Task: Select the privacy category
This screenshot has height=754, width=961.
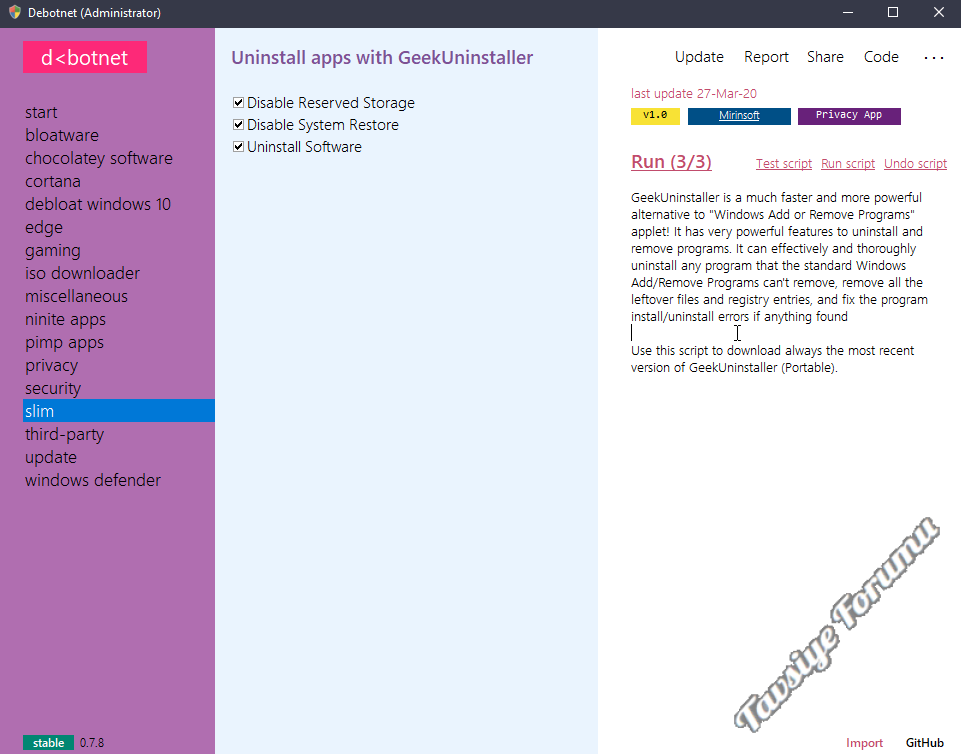Action: pos(51,365)
